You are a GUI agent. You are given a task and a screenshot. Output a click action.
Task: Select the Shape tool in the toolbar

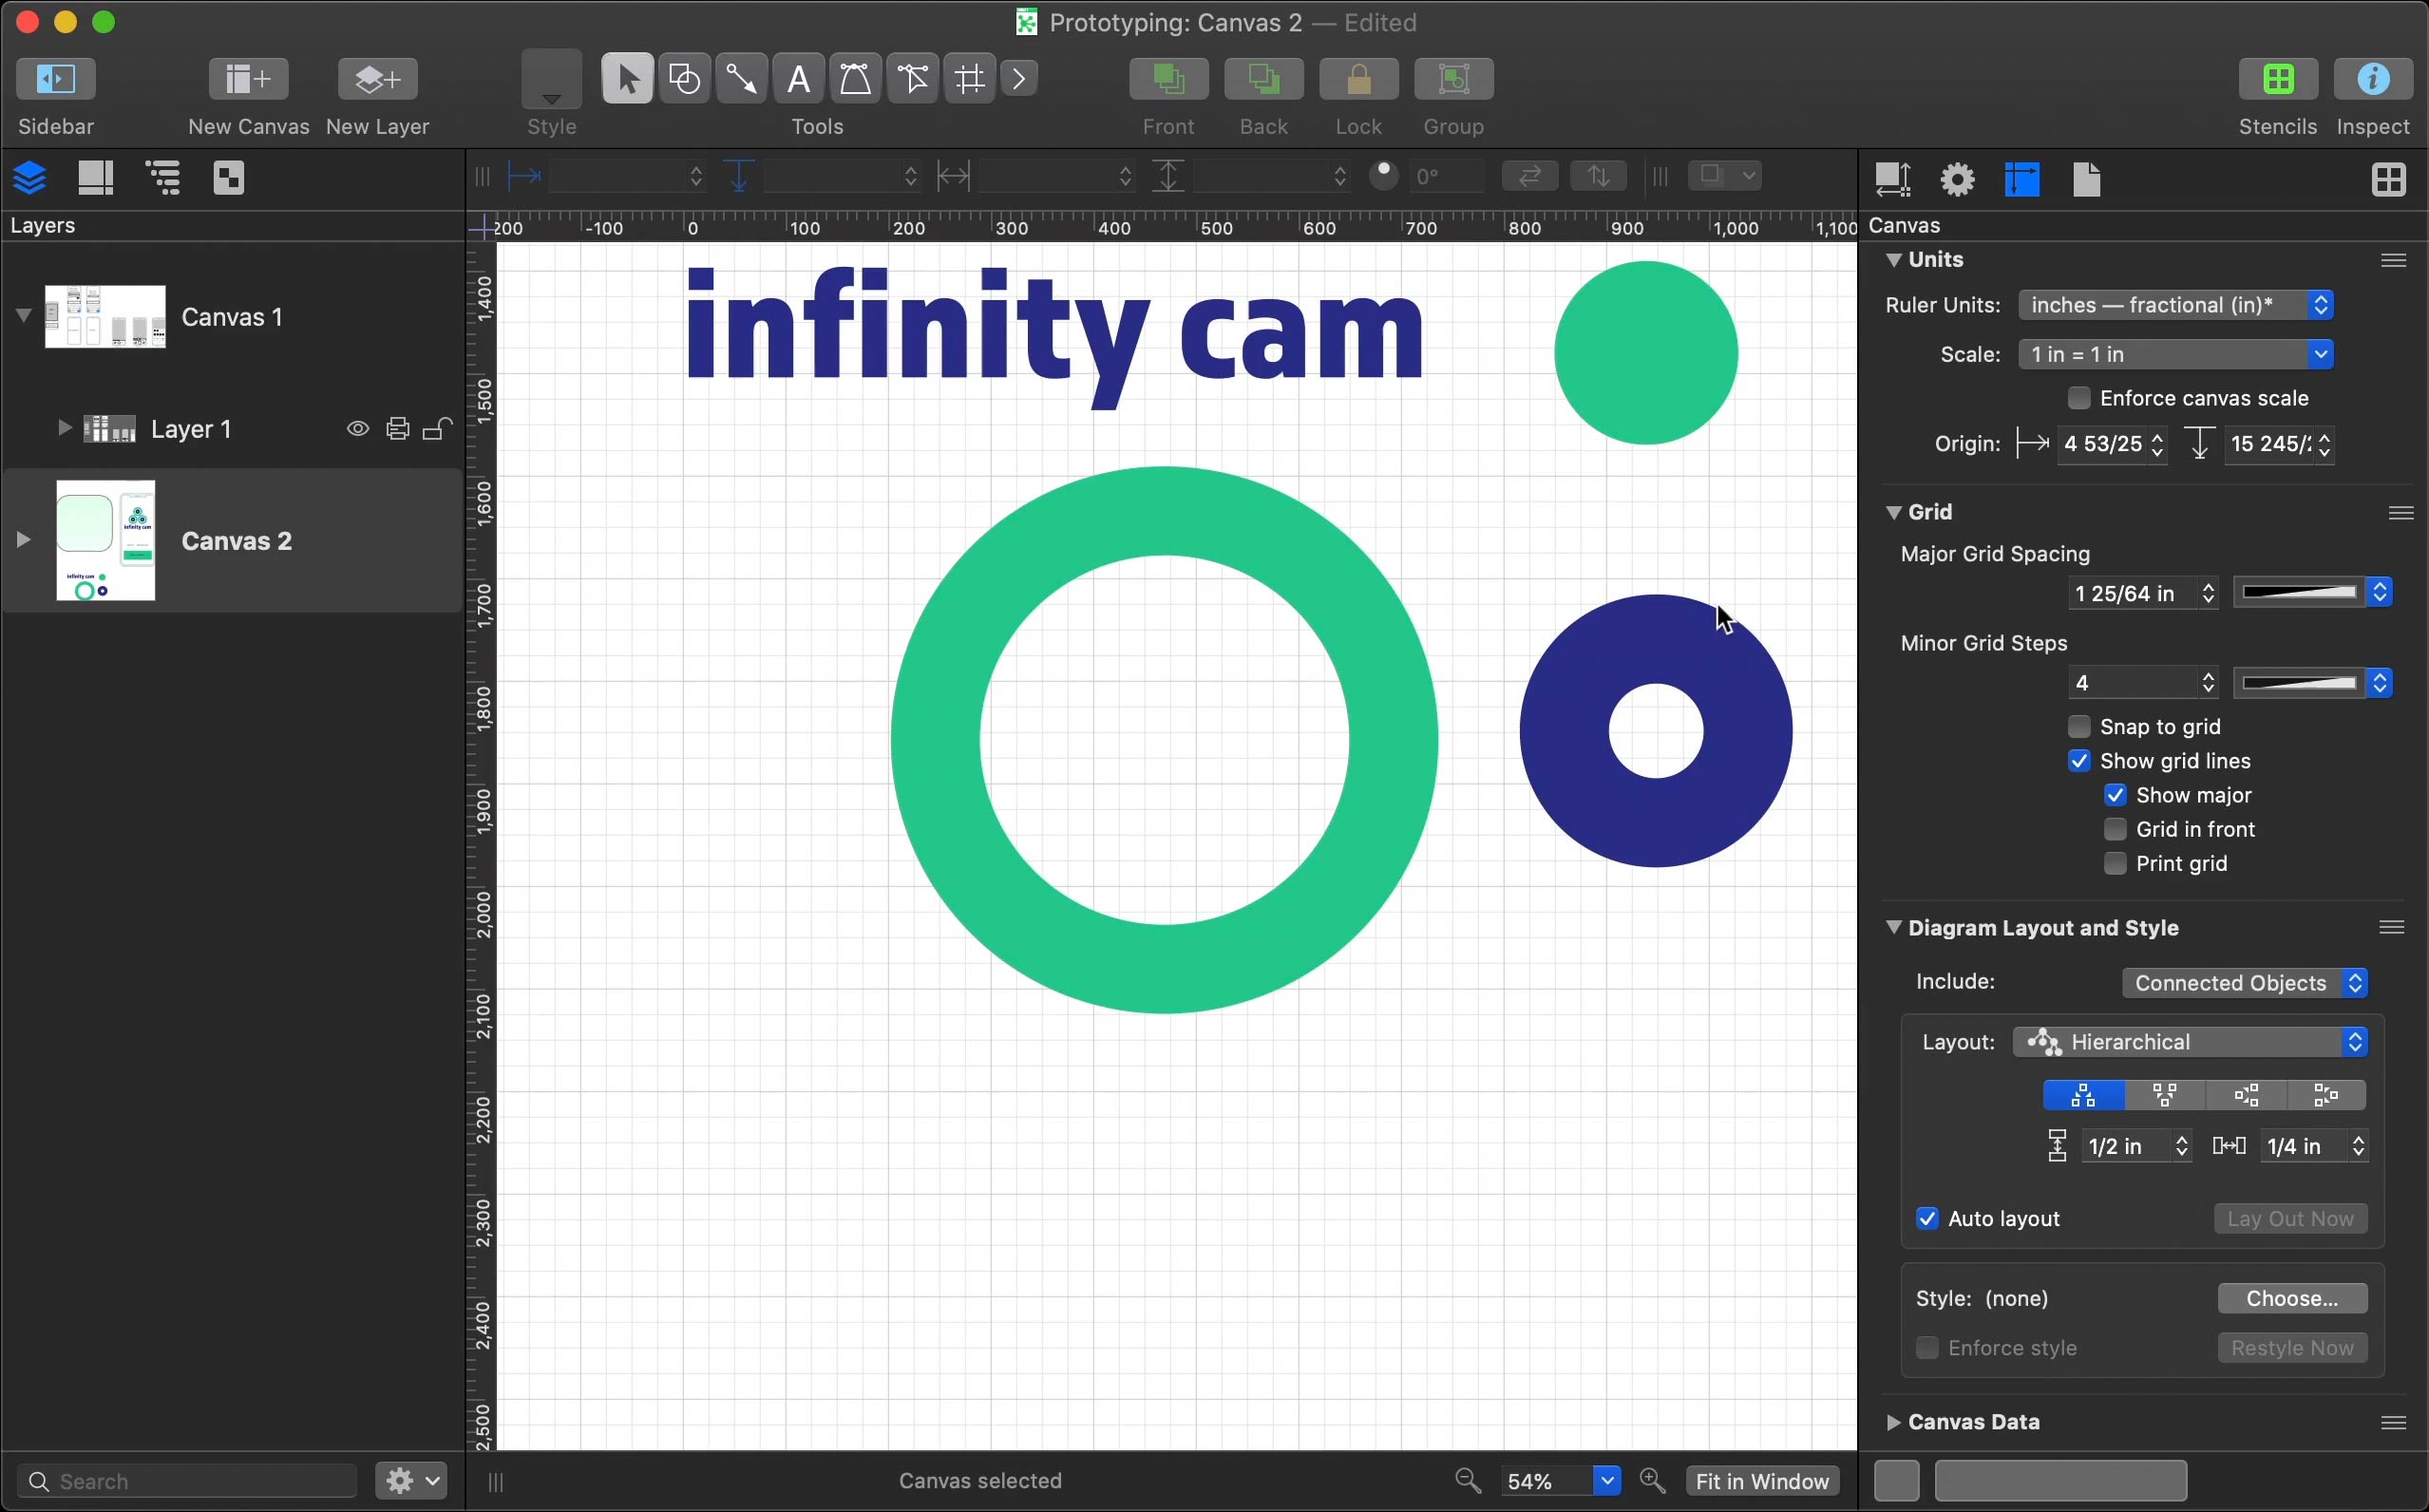point(684,78)
